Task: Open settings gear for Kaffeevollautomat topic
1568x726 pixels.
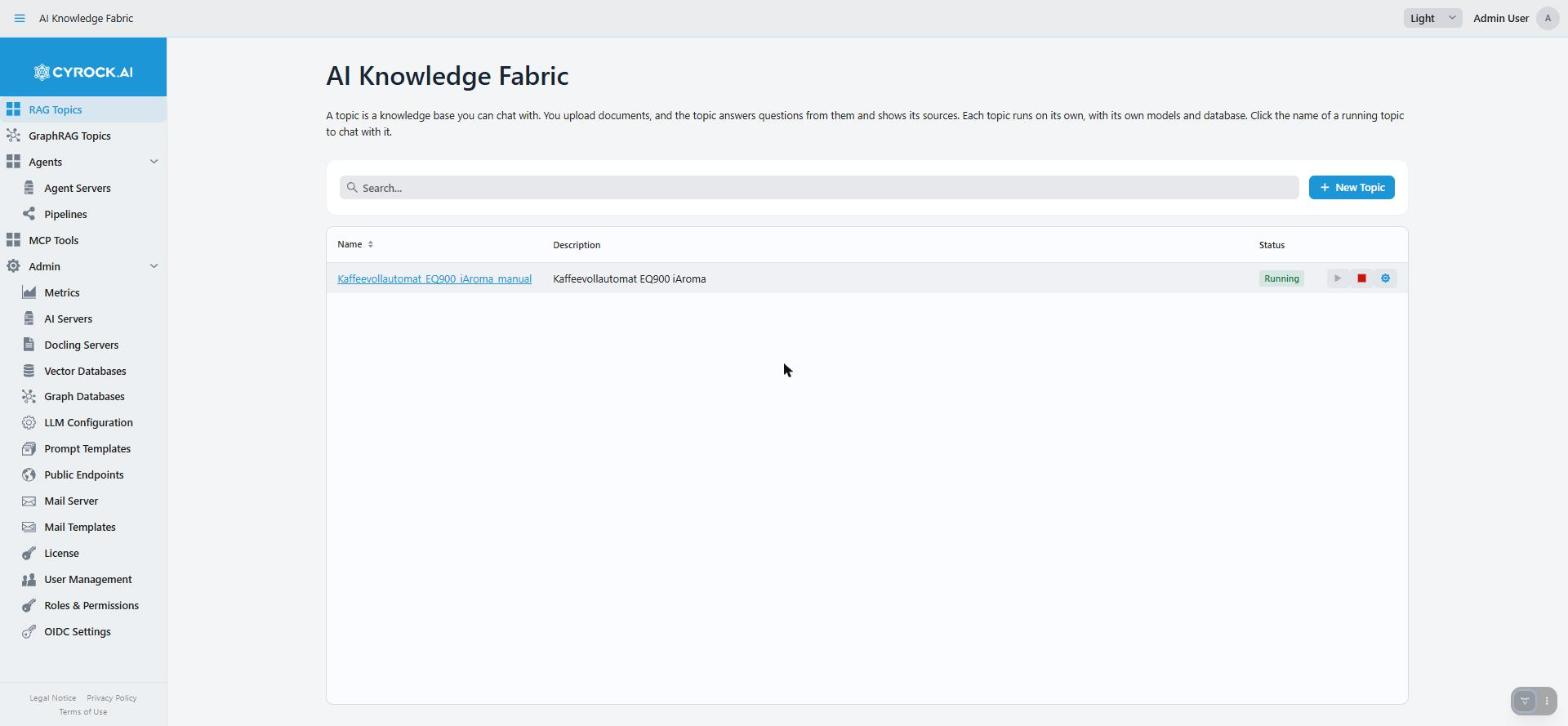Action: click(1385, 279)
